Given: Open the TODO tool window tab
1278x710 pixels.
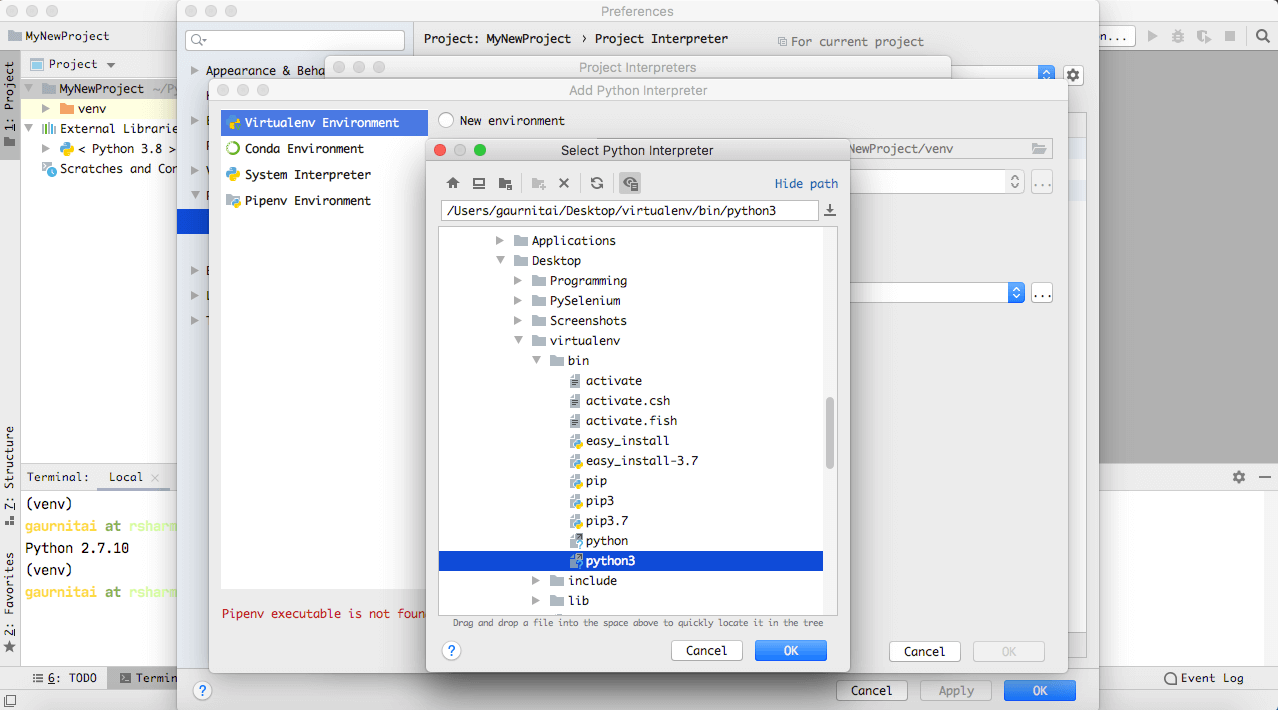Looking at the screenshot, I should [x=65, y=678].
